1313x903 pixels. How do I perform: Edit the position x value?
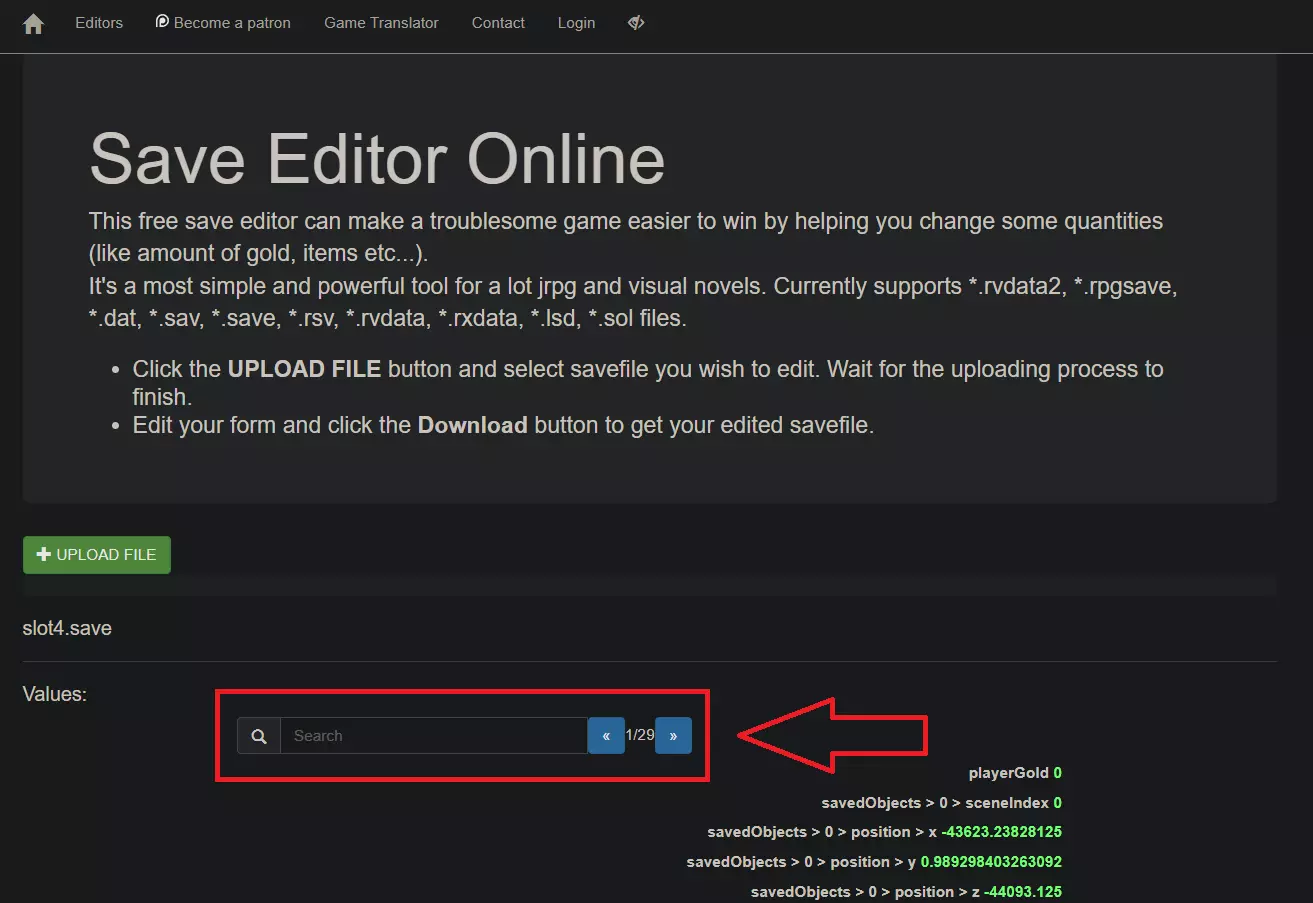point(1000,832)
